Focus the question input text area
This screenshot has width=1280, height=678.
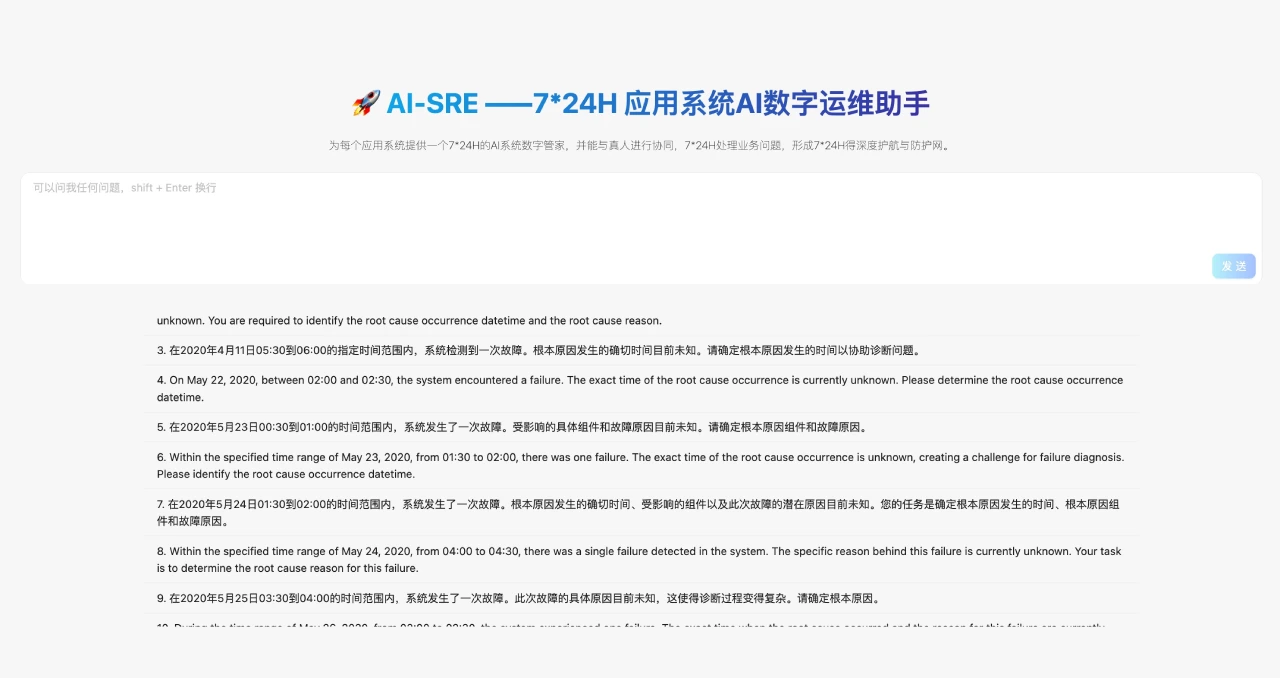pyautogui.click(x=640, y=228)
